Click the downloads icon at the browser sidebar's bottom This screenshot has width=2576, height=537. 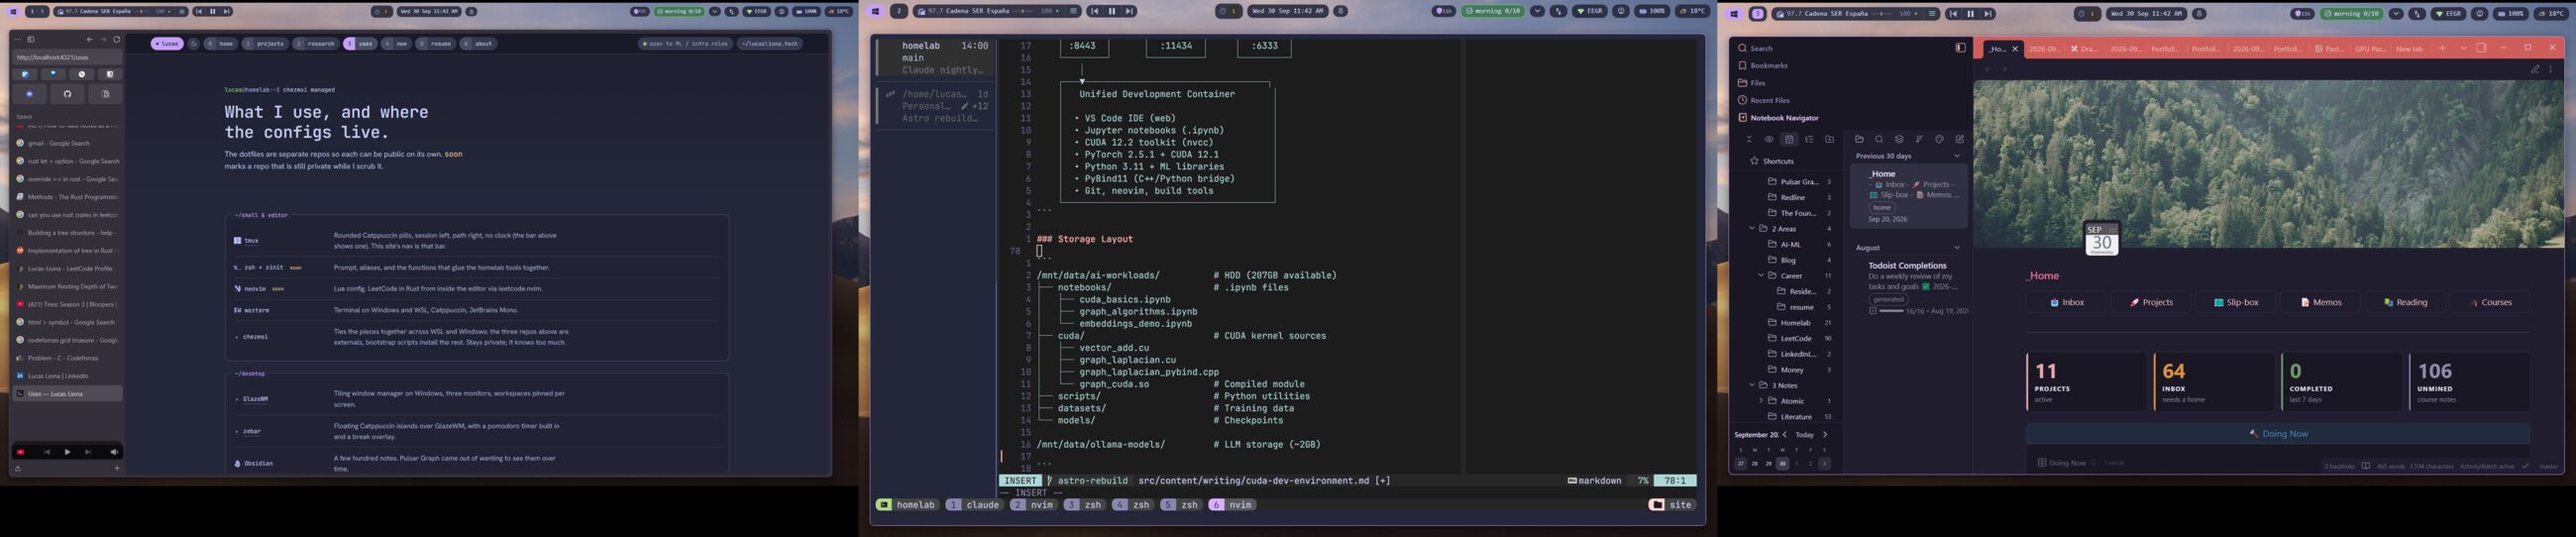click(18, 468)
